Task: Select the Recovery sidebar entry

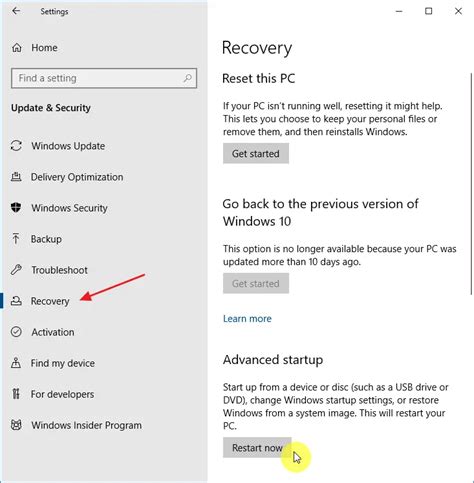Action: (50, 301)
